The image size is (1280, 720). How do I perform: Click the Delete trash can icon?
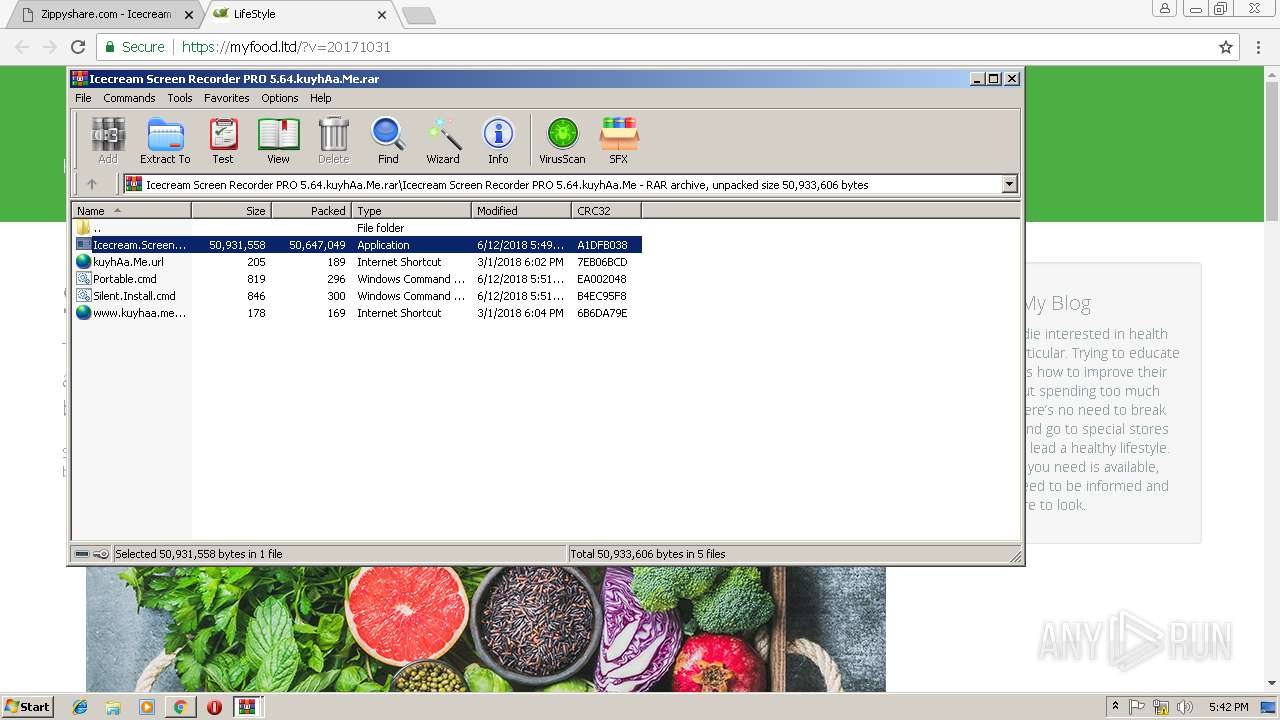[x=333, y=140]
